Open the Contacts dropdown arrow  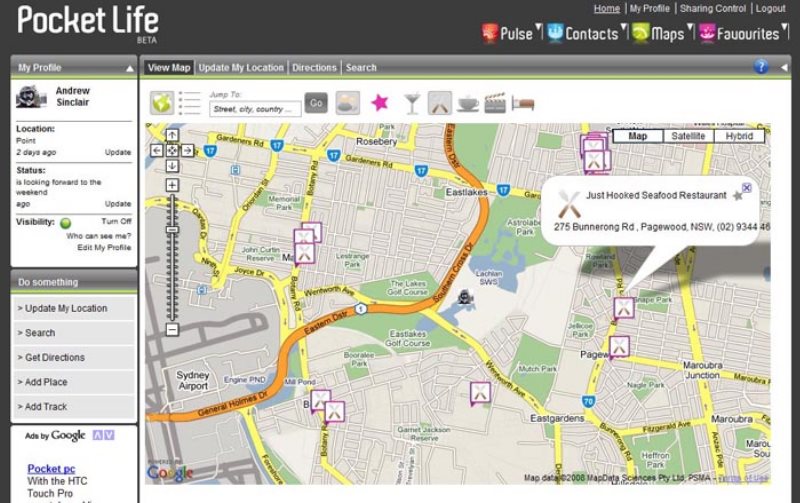623,28
